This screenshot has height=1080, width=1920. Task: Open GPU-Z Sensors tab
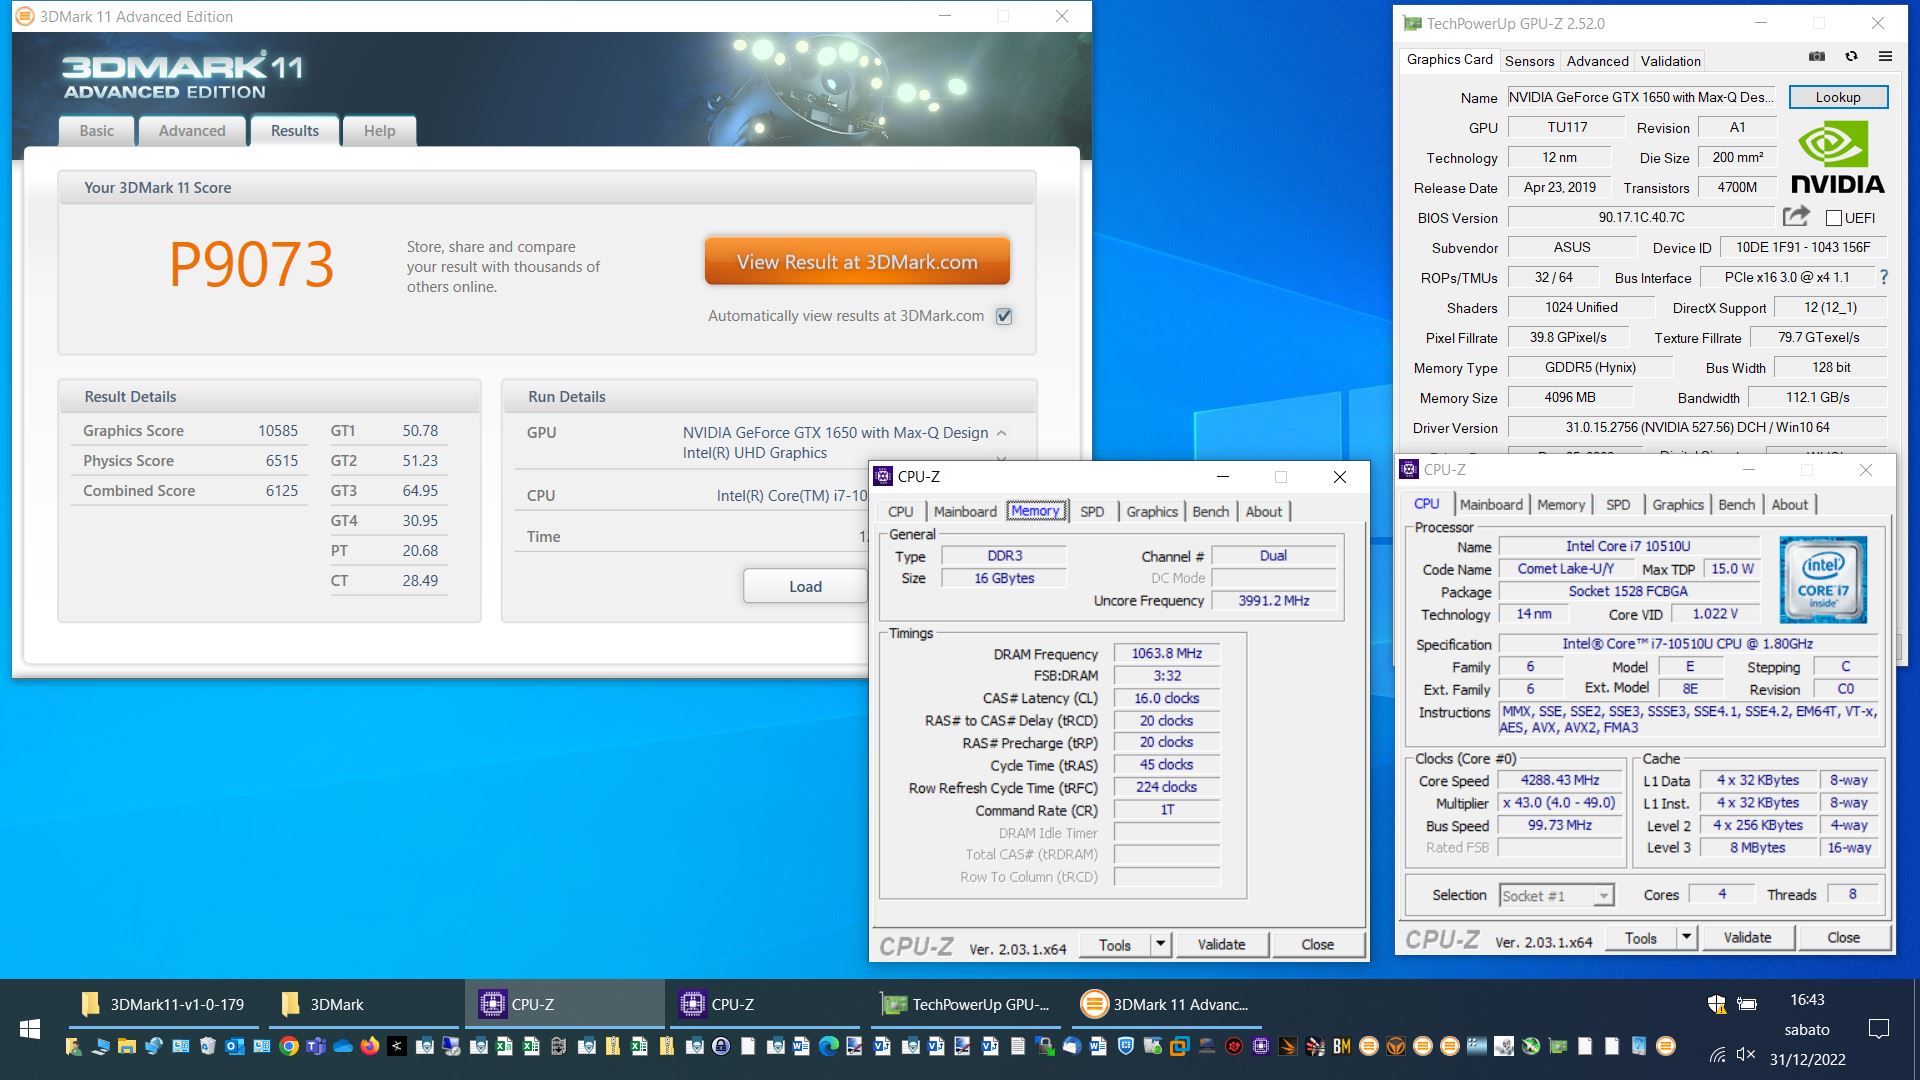tap(1529, 61)
